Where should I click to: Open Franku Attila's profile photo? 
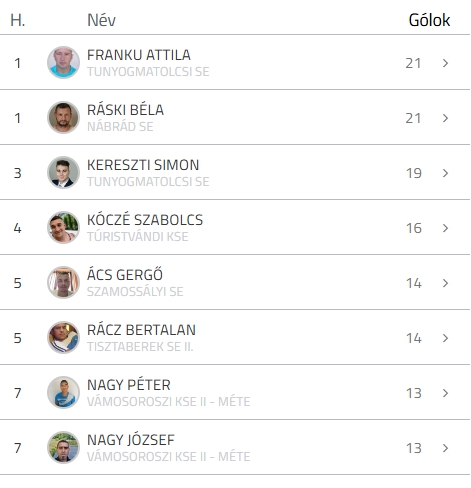[63, 62]
